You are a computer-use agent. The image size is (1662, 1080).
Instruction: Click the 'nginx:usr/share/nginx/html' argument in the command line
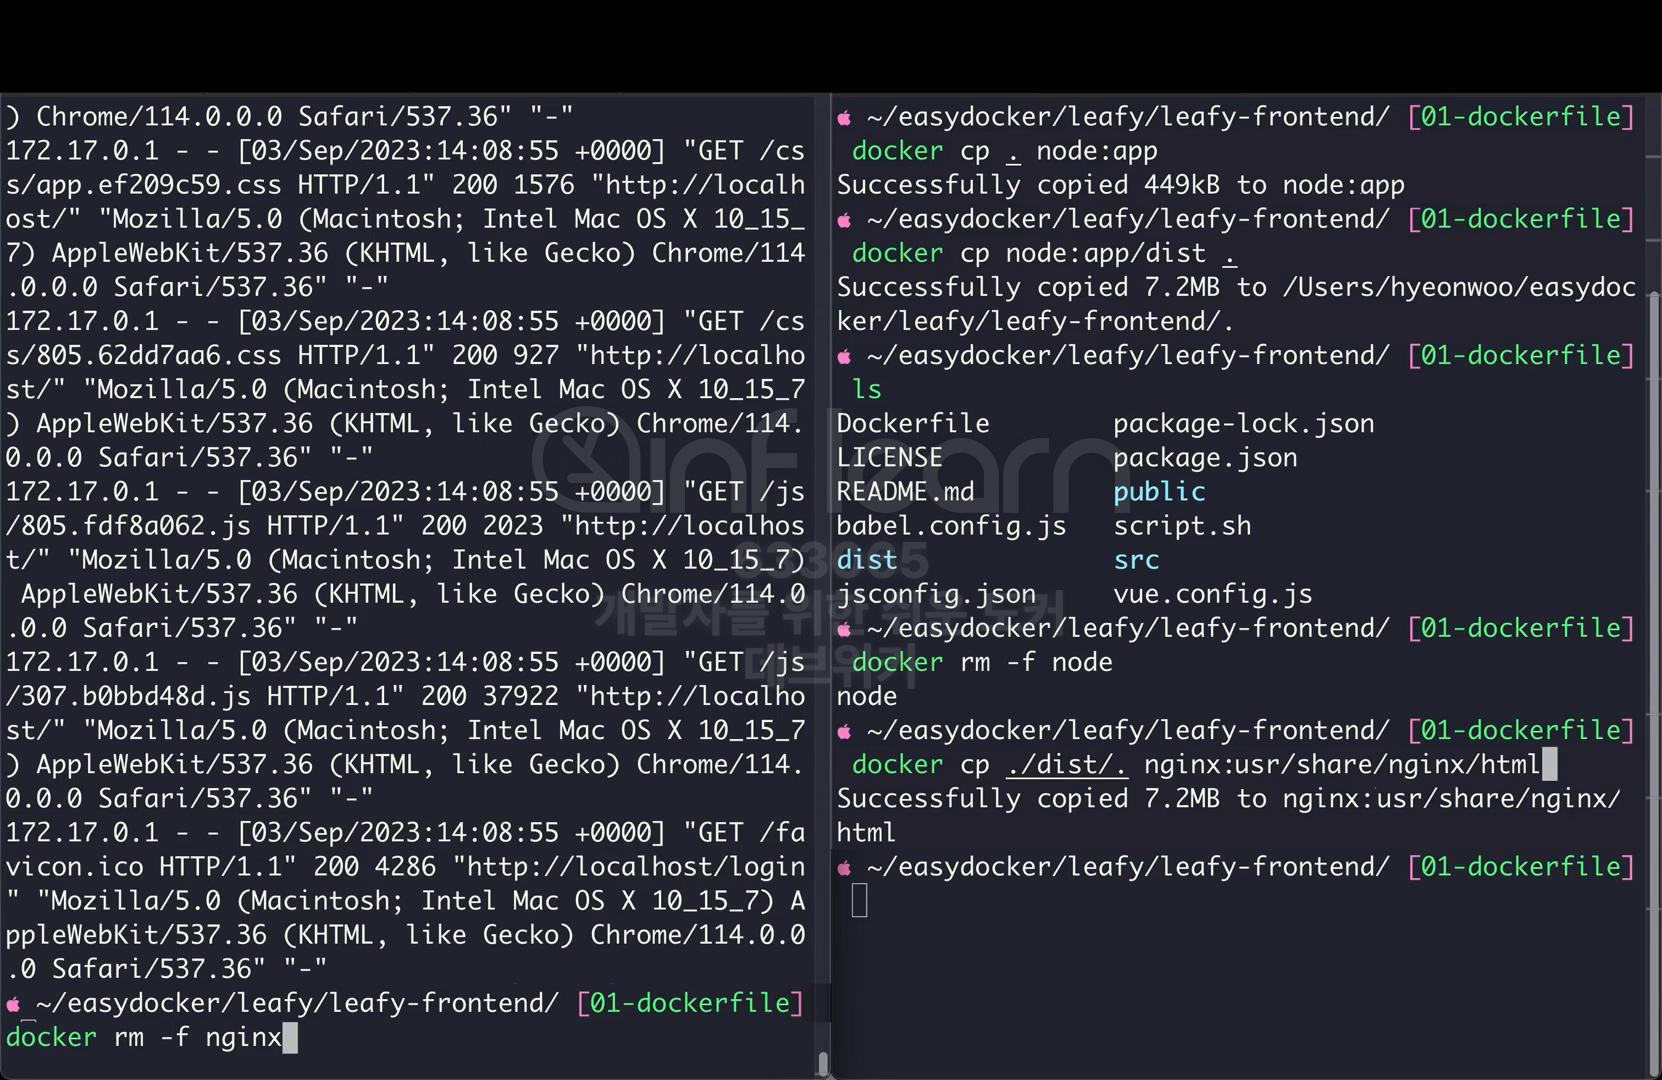[1342, 765]
